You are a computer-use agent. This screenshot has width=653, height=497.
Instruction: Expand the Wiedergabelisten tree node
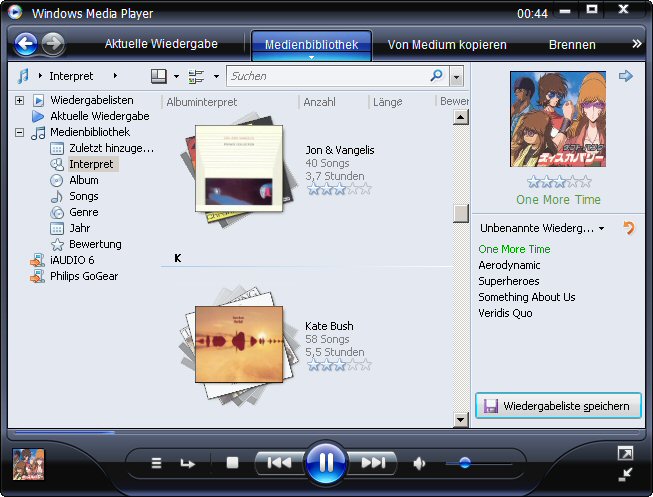(19, 100)
